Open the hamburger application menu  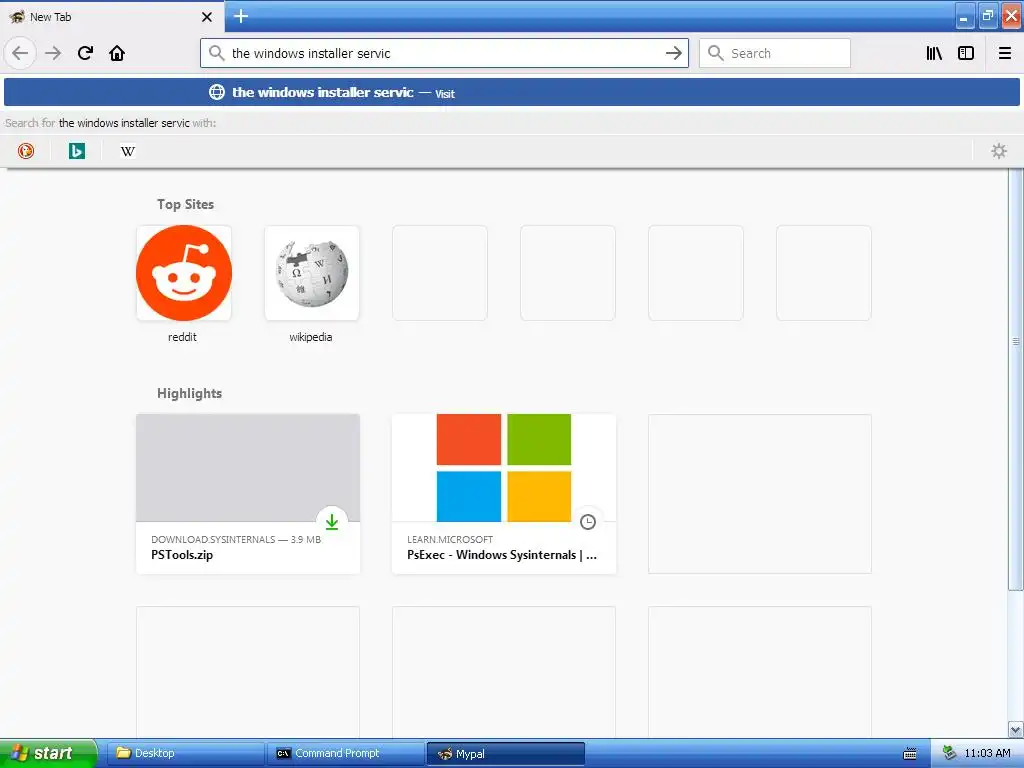(1005, 53)
